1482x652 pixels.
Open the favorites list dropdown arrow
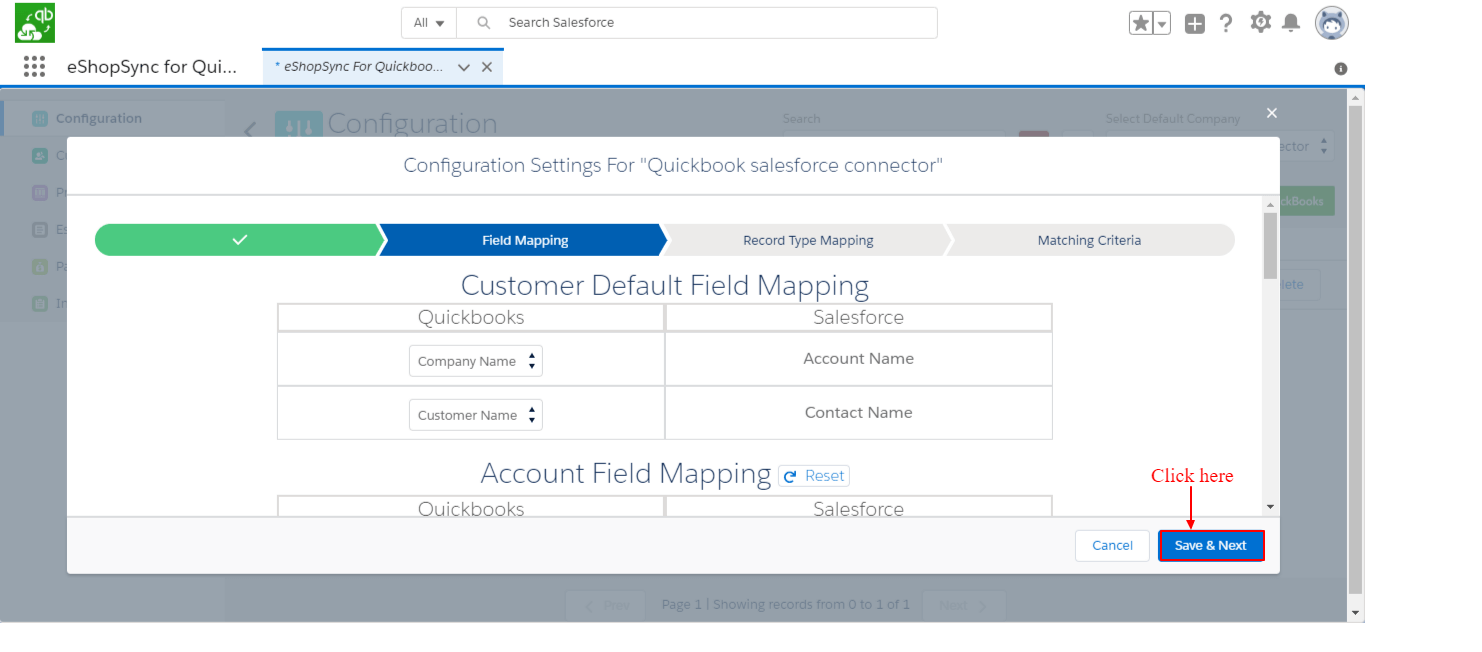tap(1162, 24)
